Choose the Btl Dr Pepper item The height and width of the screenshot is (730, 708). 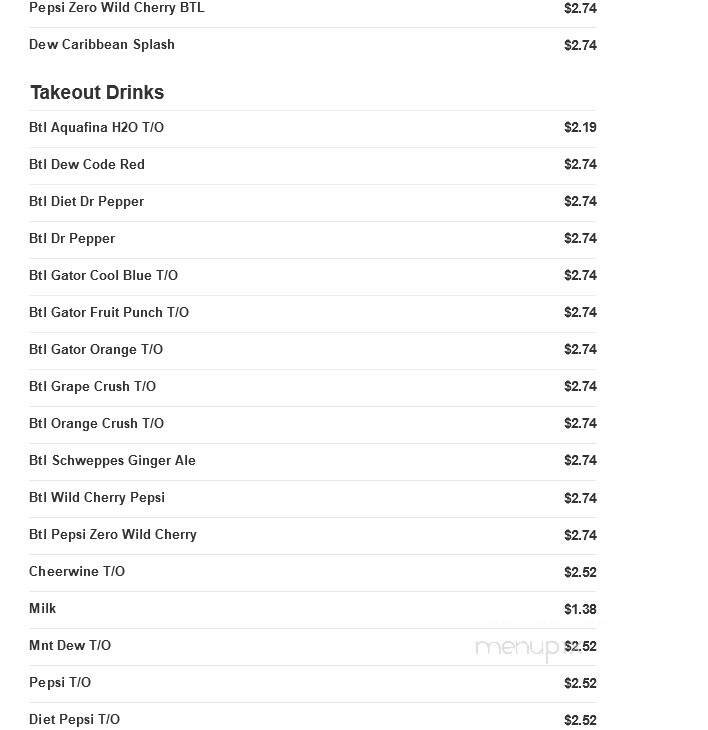click(72, 239)
